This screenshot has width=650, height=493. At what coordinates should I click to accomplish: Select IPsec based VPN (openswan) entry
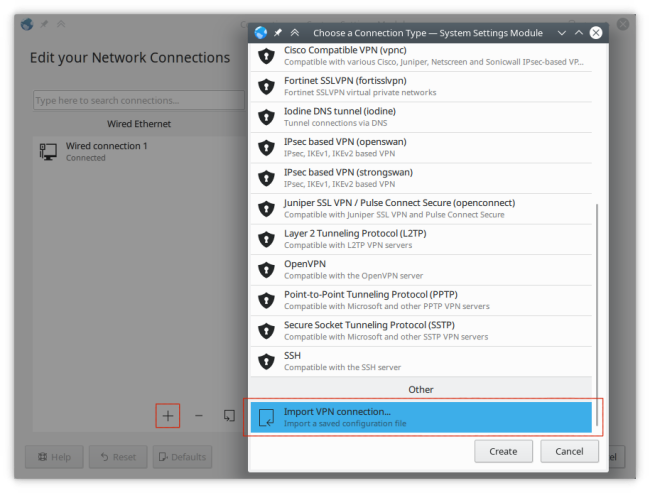(x=421, y=148)
